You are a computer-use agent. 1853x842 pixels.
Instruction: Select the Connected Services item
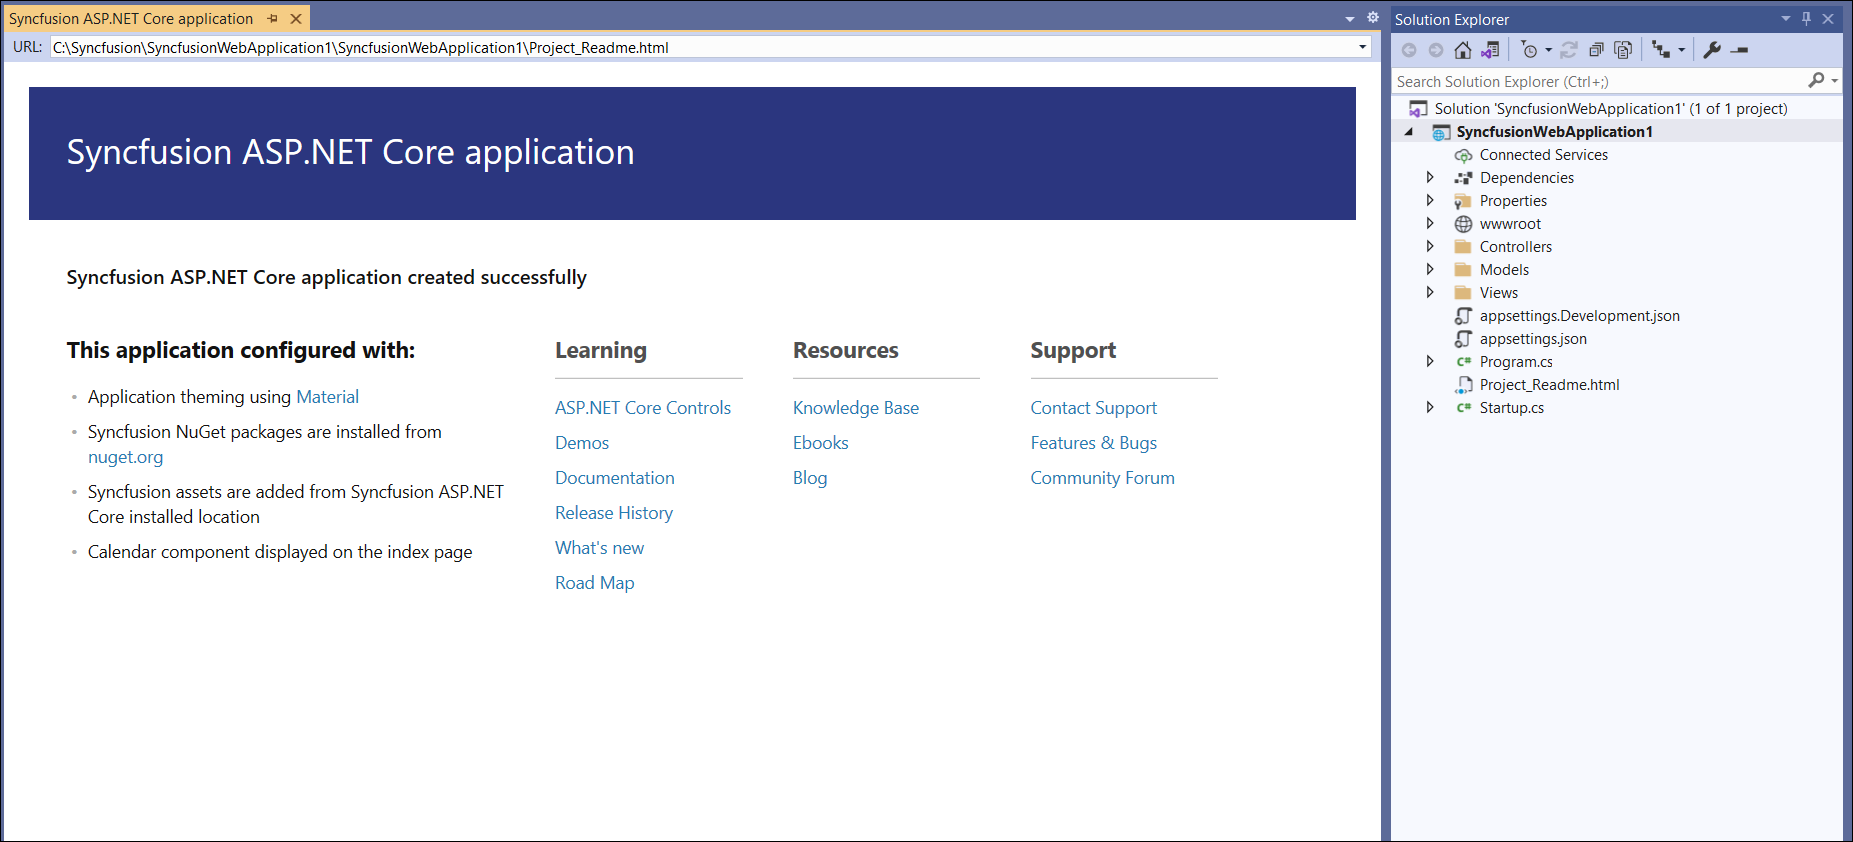1544,155
